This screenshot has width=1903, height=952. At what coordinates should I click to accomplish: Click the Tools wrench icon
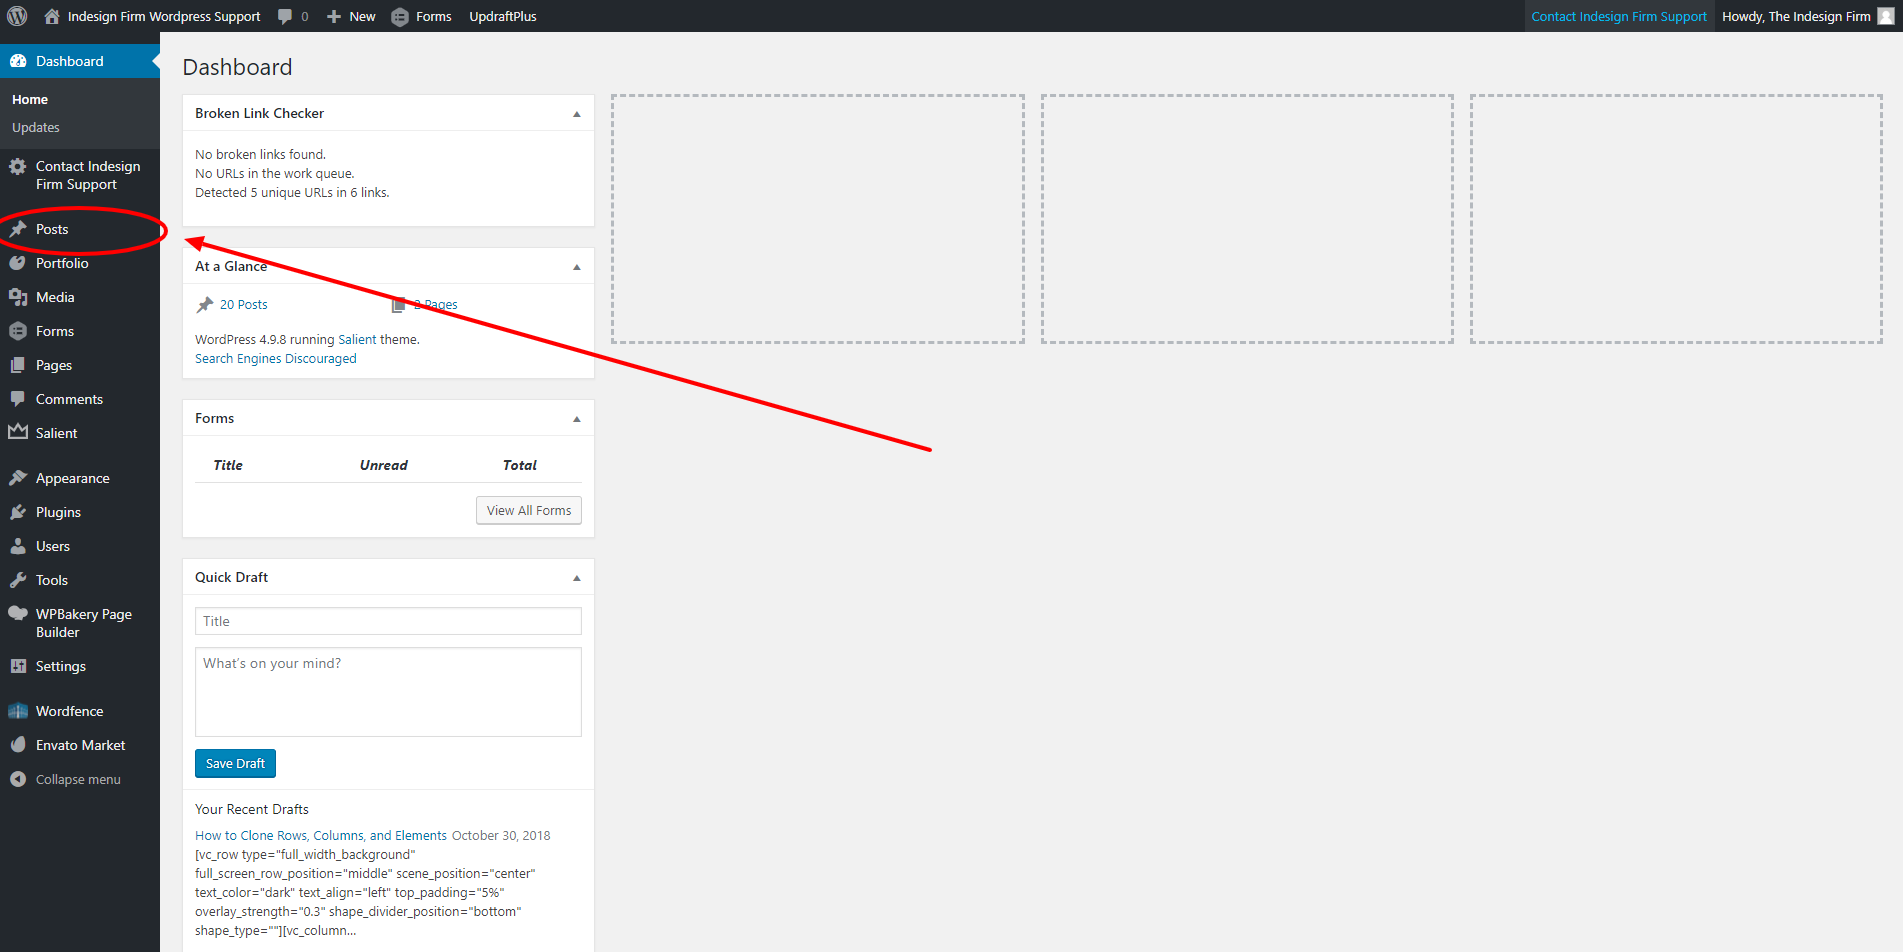(18, 580)
